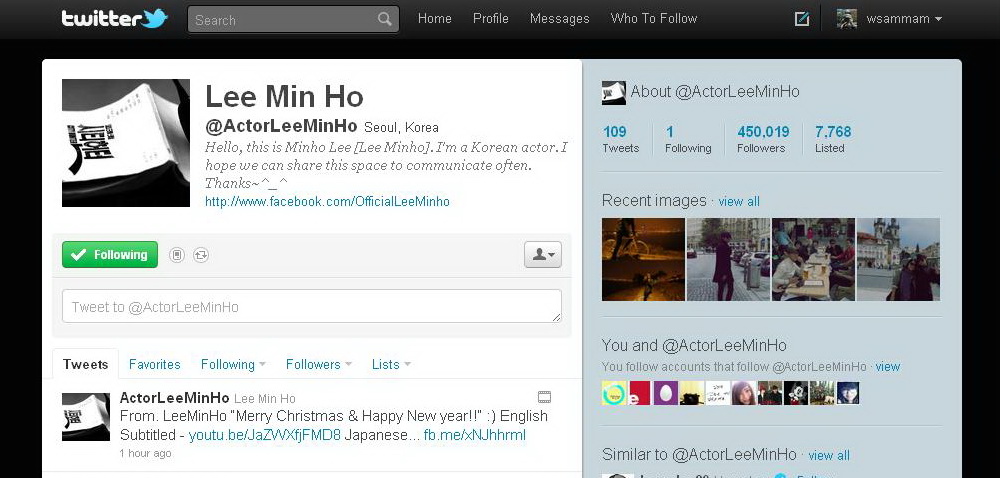Viewport: 1000px width, 478px height.
Task: Select the Tweets tab
Action: pyautogui.click(x=85, y=365)
